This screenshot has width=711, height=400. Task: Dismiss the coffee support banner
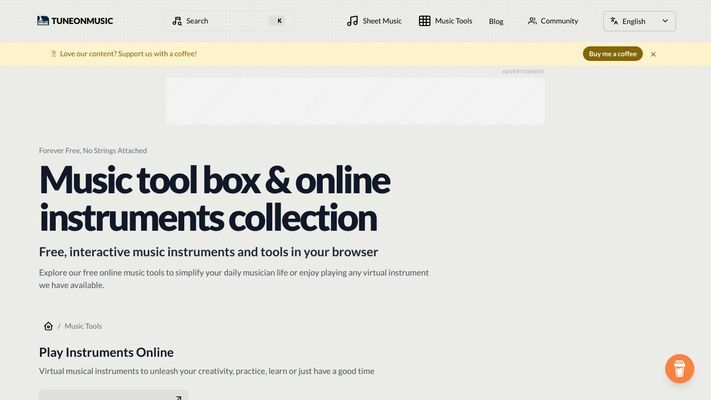[x=653, y=54]
